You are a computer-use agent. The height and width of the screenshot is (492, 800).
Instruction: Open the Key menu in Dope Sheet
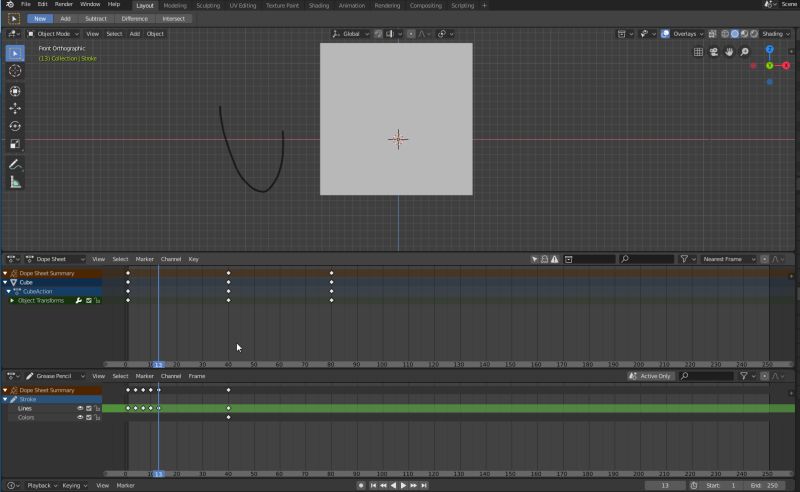coord(193,259)
